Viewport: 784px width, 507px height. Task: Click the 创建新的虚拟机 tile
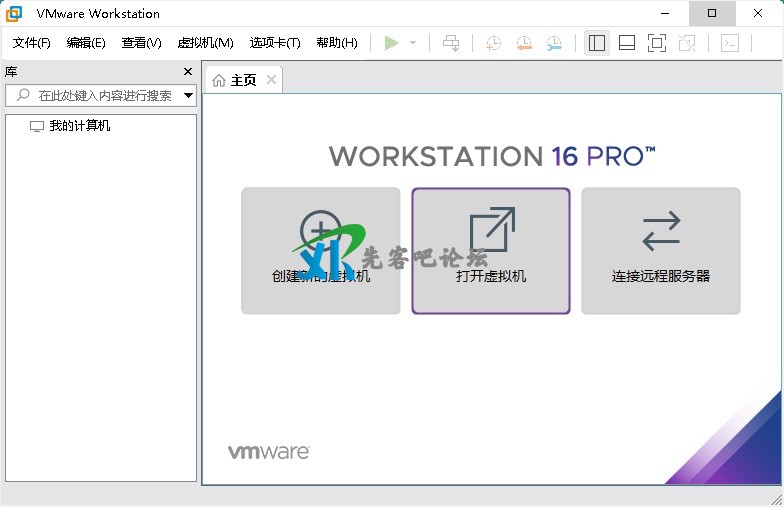tap(321, 251)
